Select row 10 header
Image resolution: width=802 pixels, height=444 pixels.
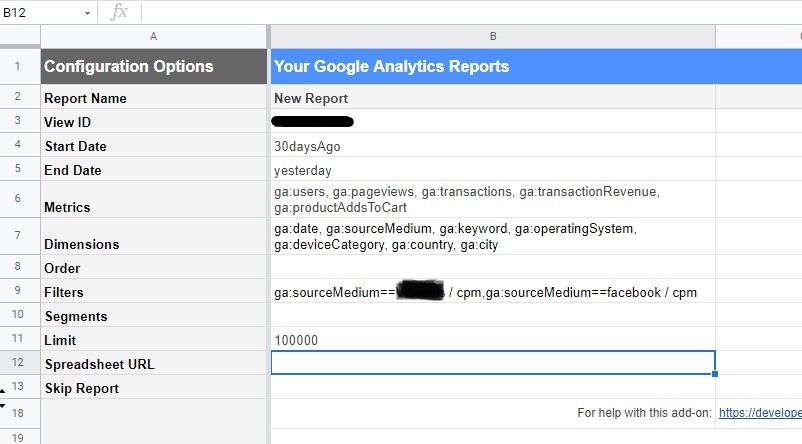point(20,315)
